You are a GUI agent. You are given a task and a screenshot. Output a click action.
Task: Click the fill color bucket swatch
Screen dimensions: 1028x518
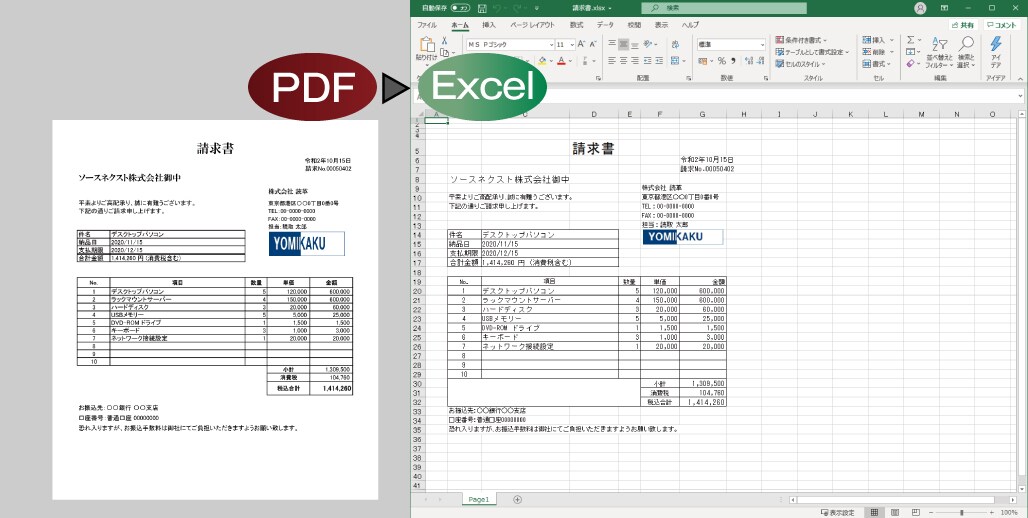pos(542,60)
